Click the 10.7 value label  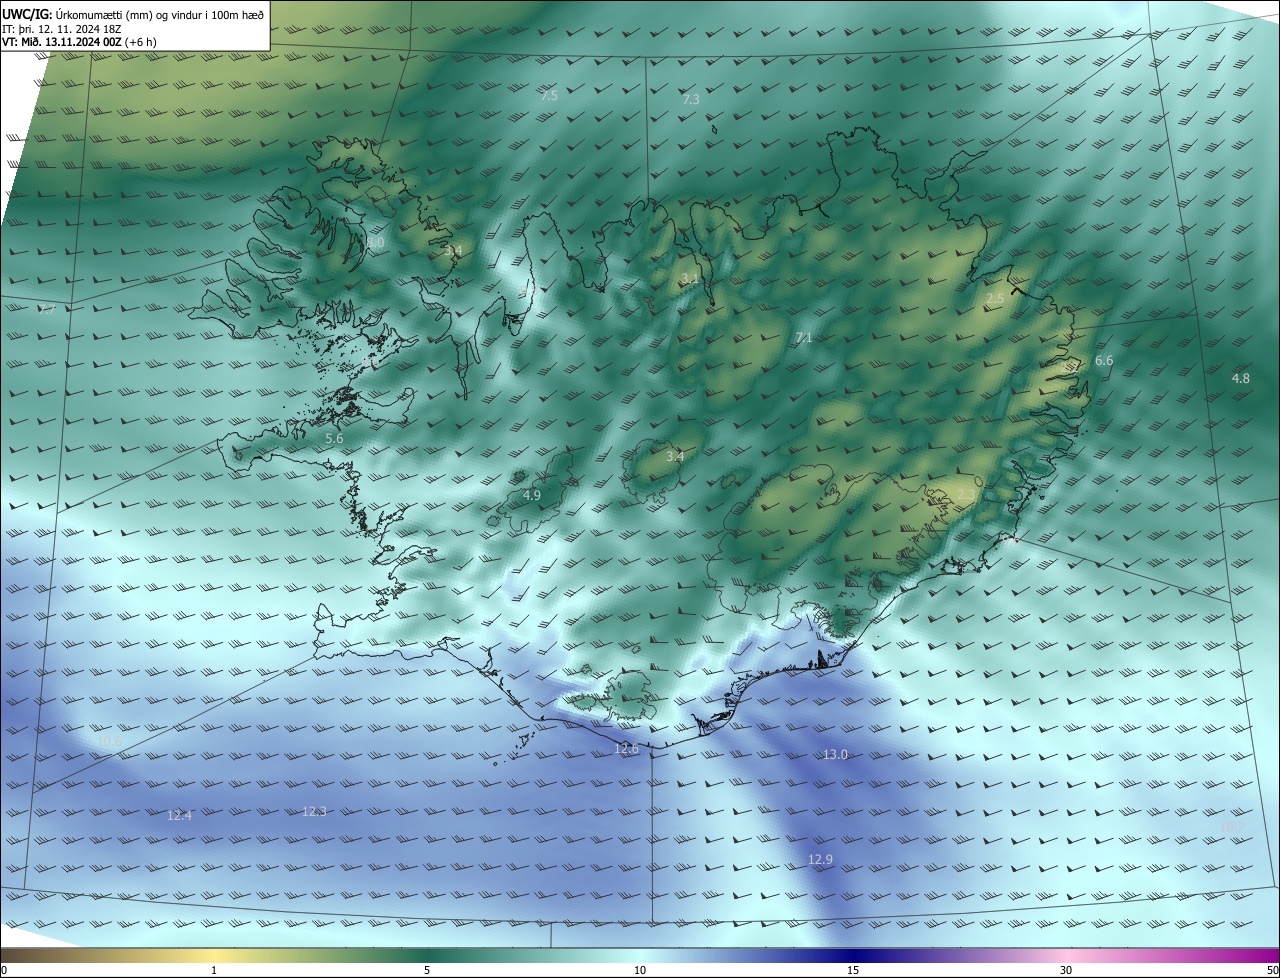pyautogui.click(x=1231, y=827)
